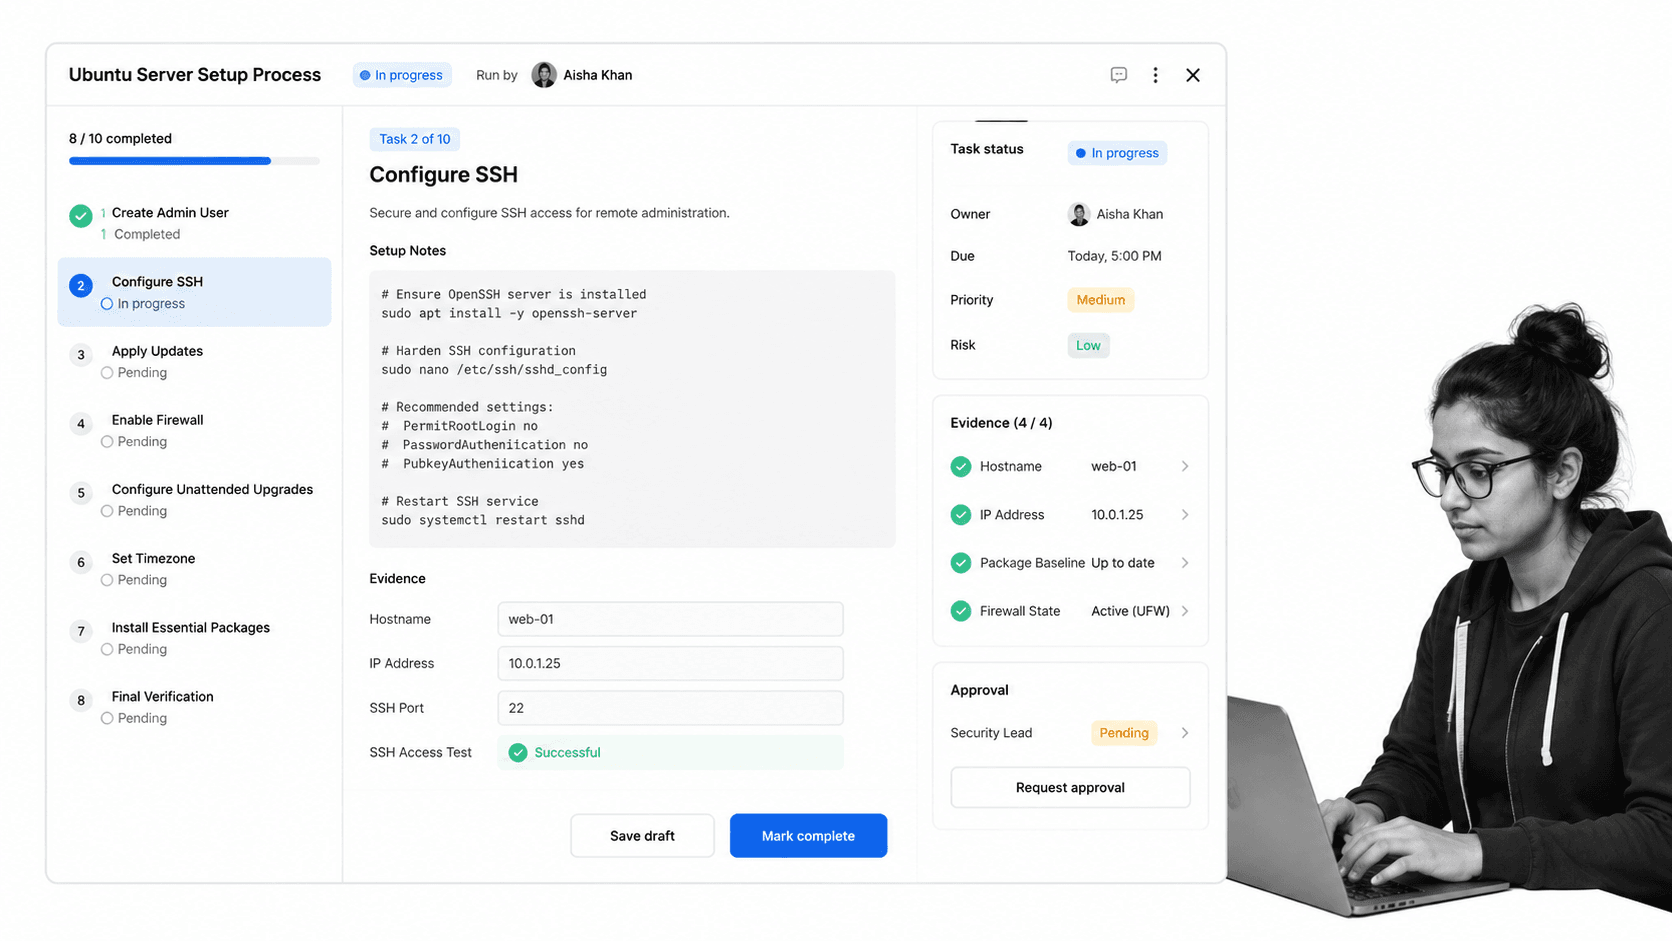This screenshot has width=1672, height=941.
Task: Toggle the Configure SSH in-progress status circle
Action: click(x=107, y=304)
